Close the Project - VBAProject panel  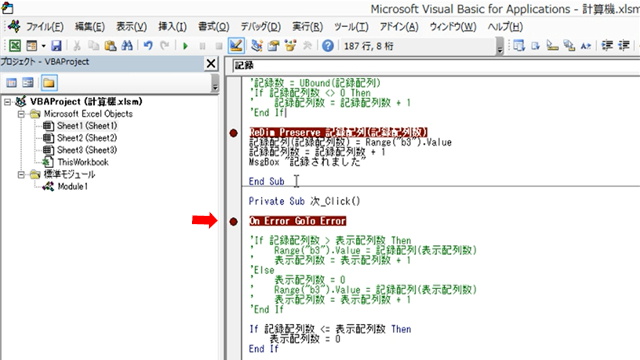click(211, 63)
